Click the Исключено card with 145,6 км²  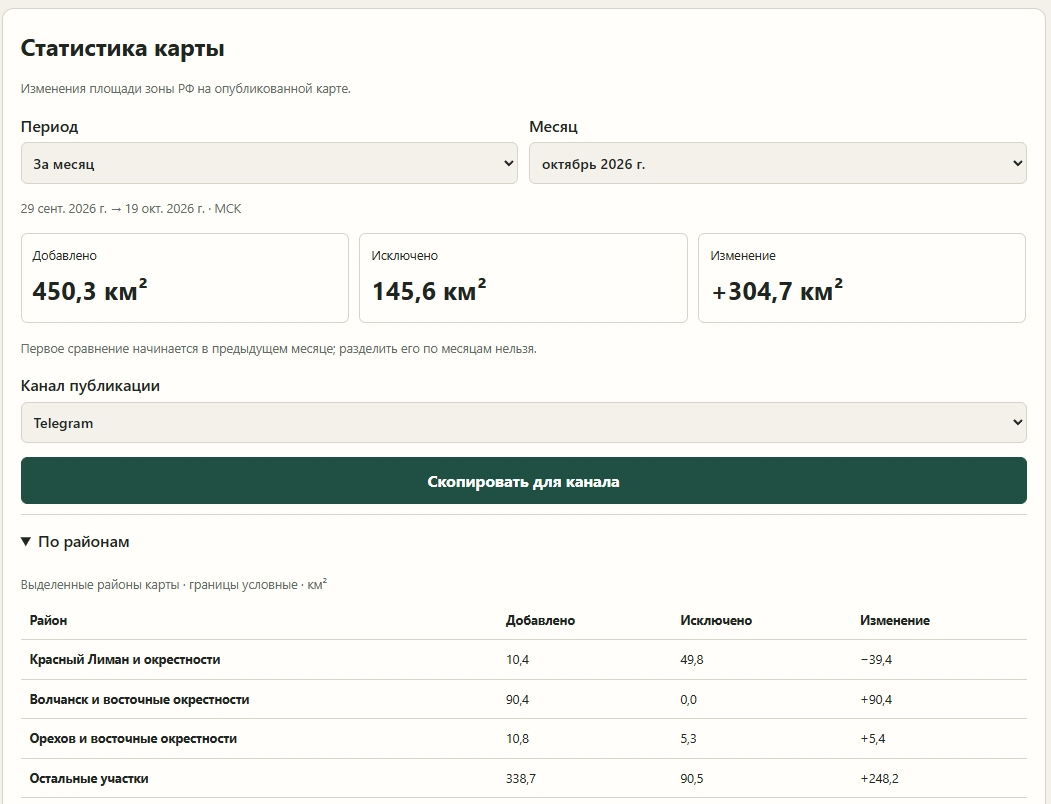[x=523, y=278]
